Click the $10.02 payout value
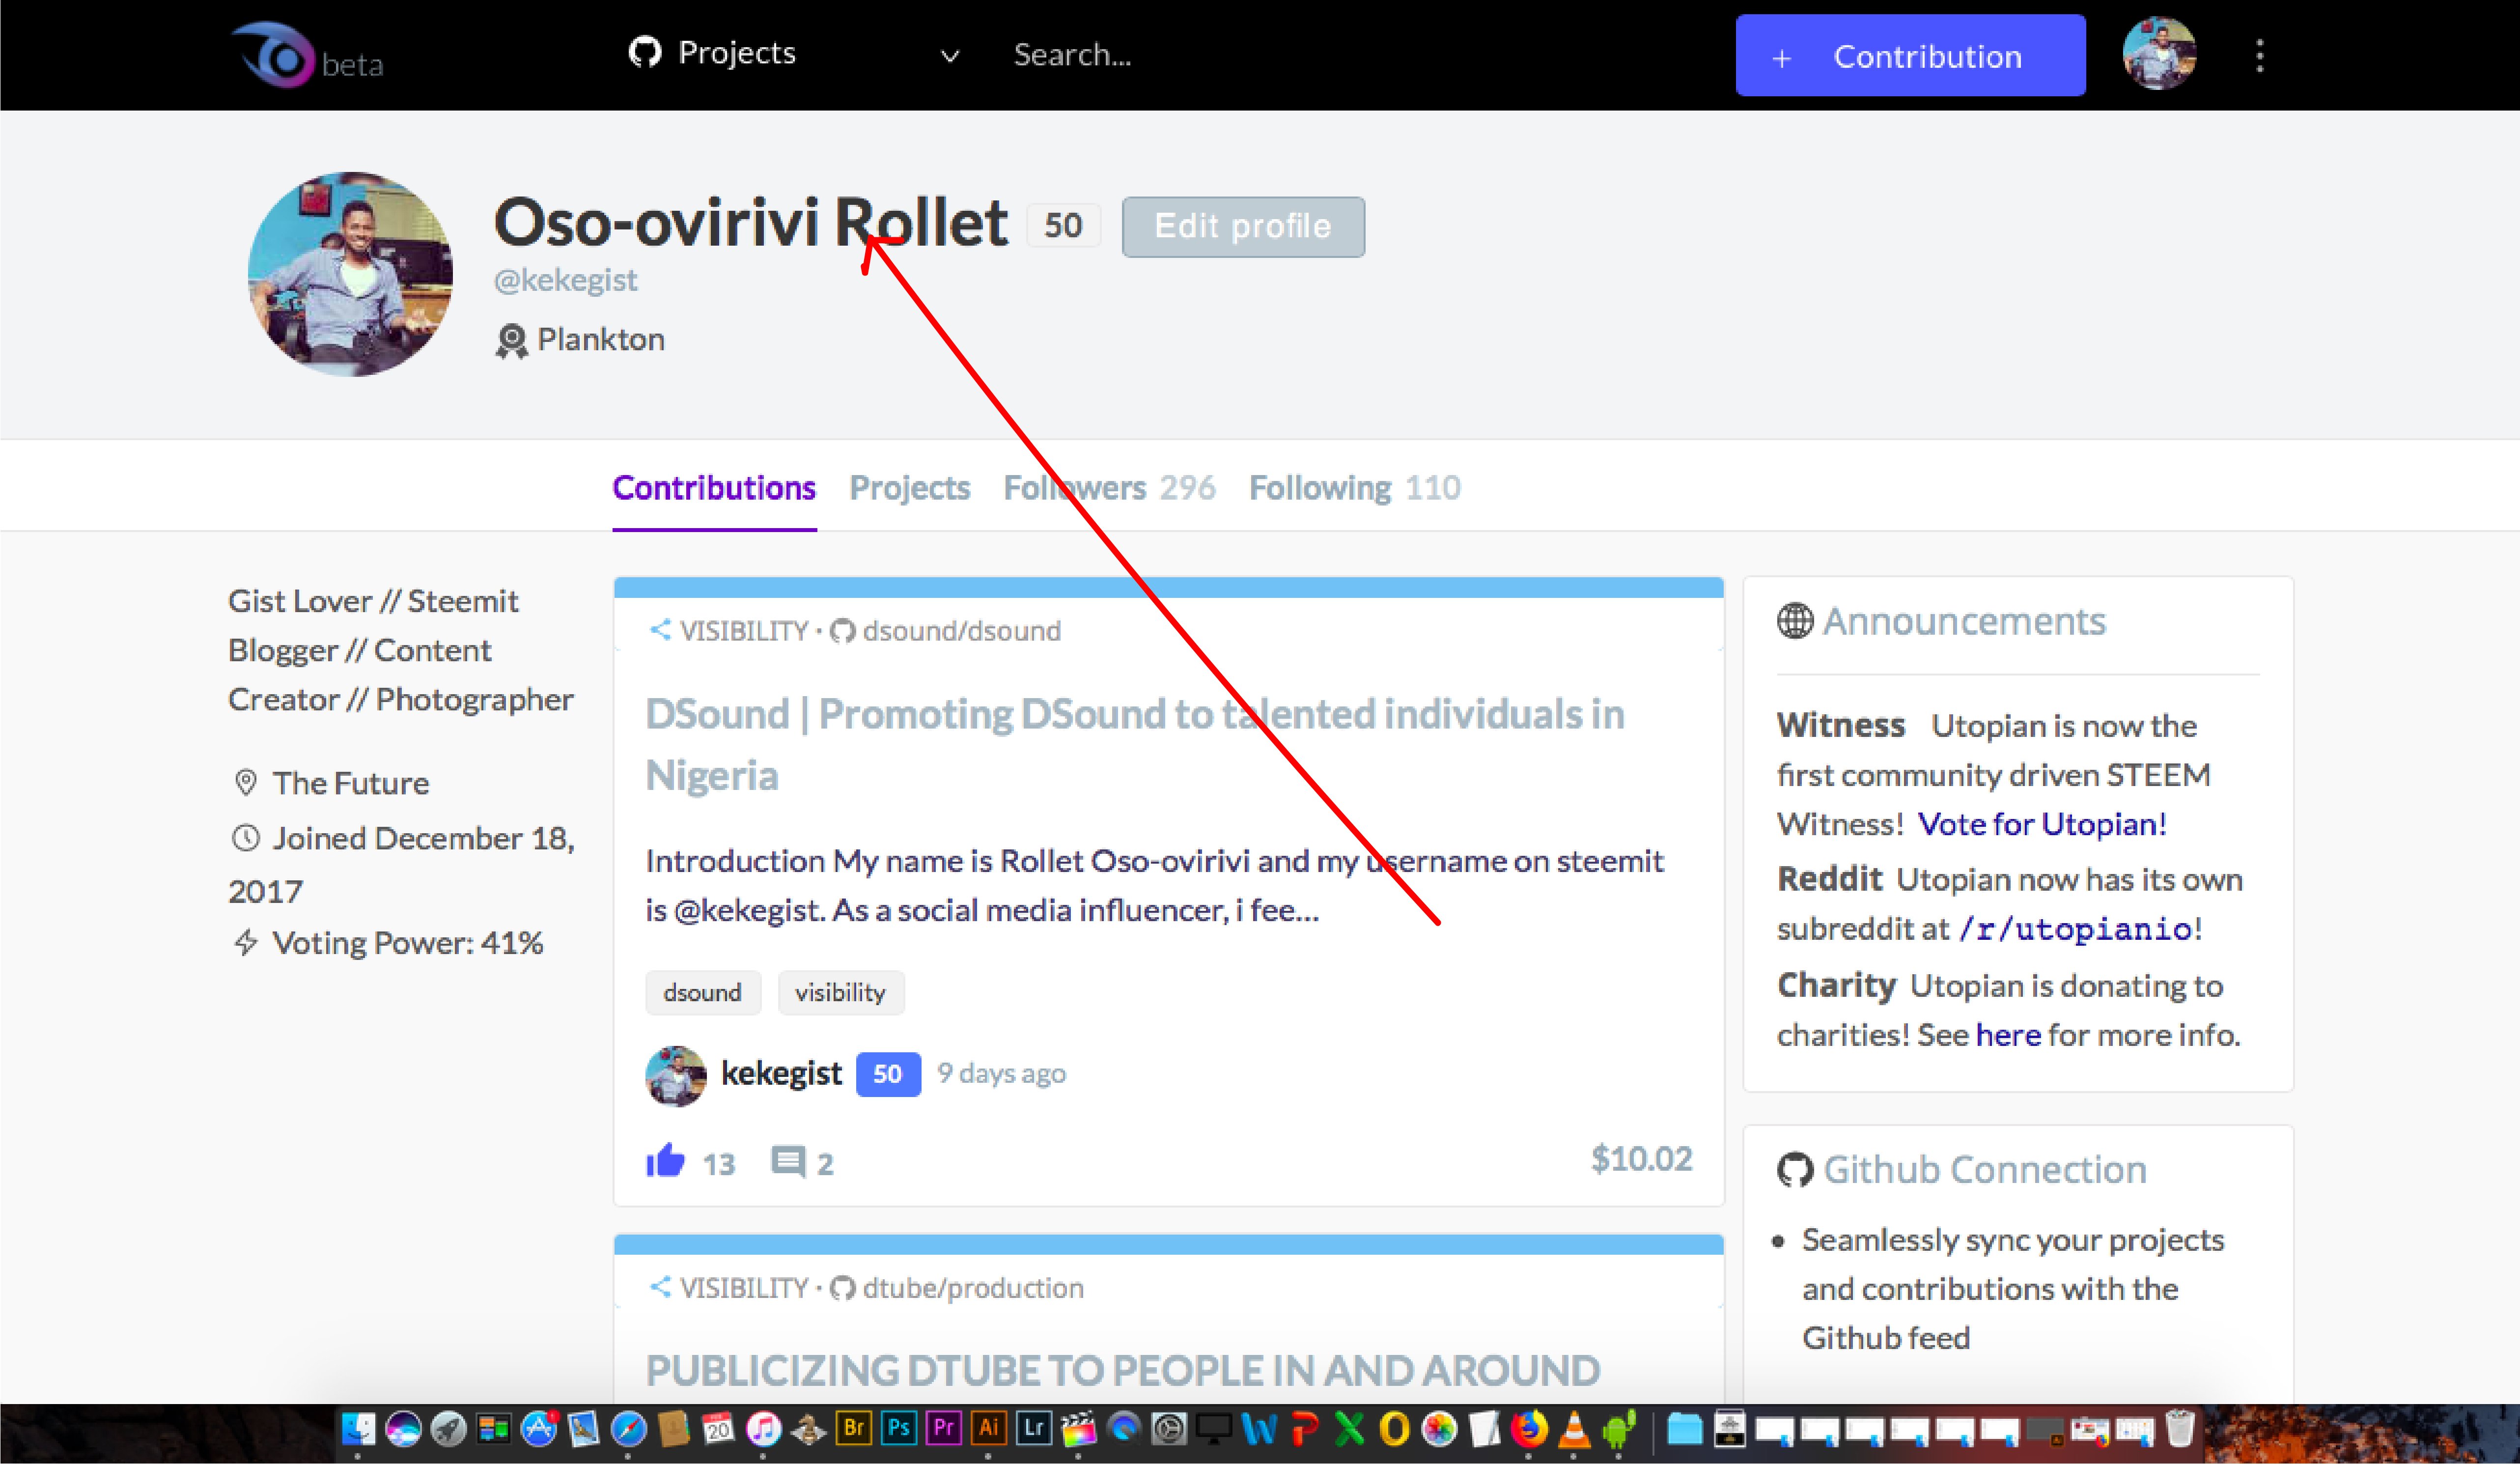 point(1642,1159)
